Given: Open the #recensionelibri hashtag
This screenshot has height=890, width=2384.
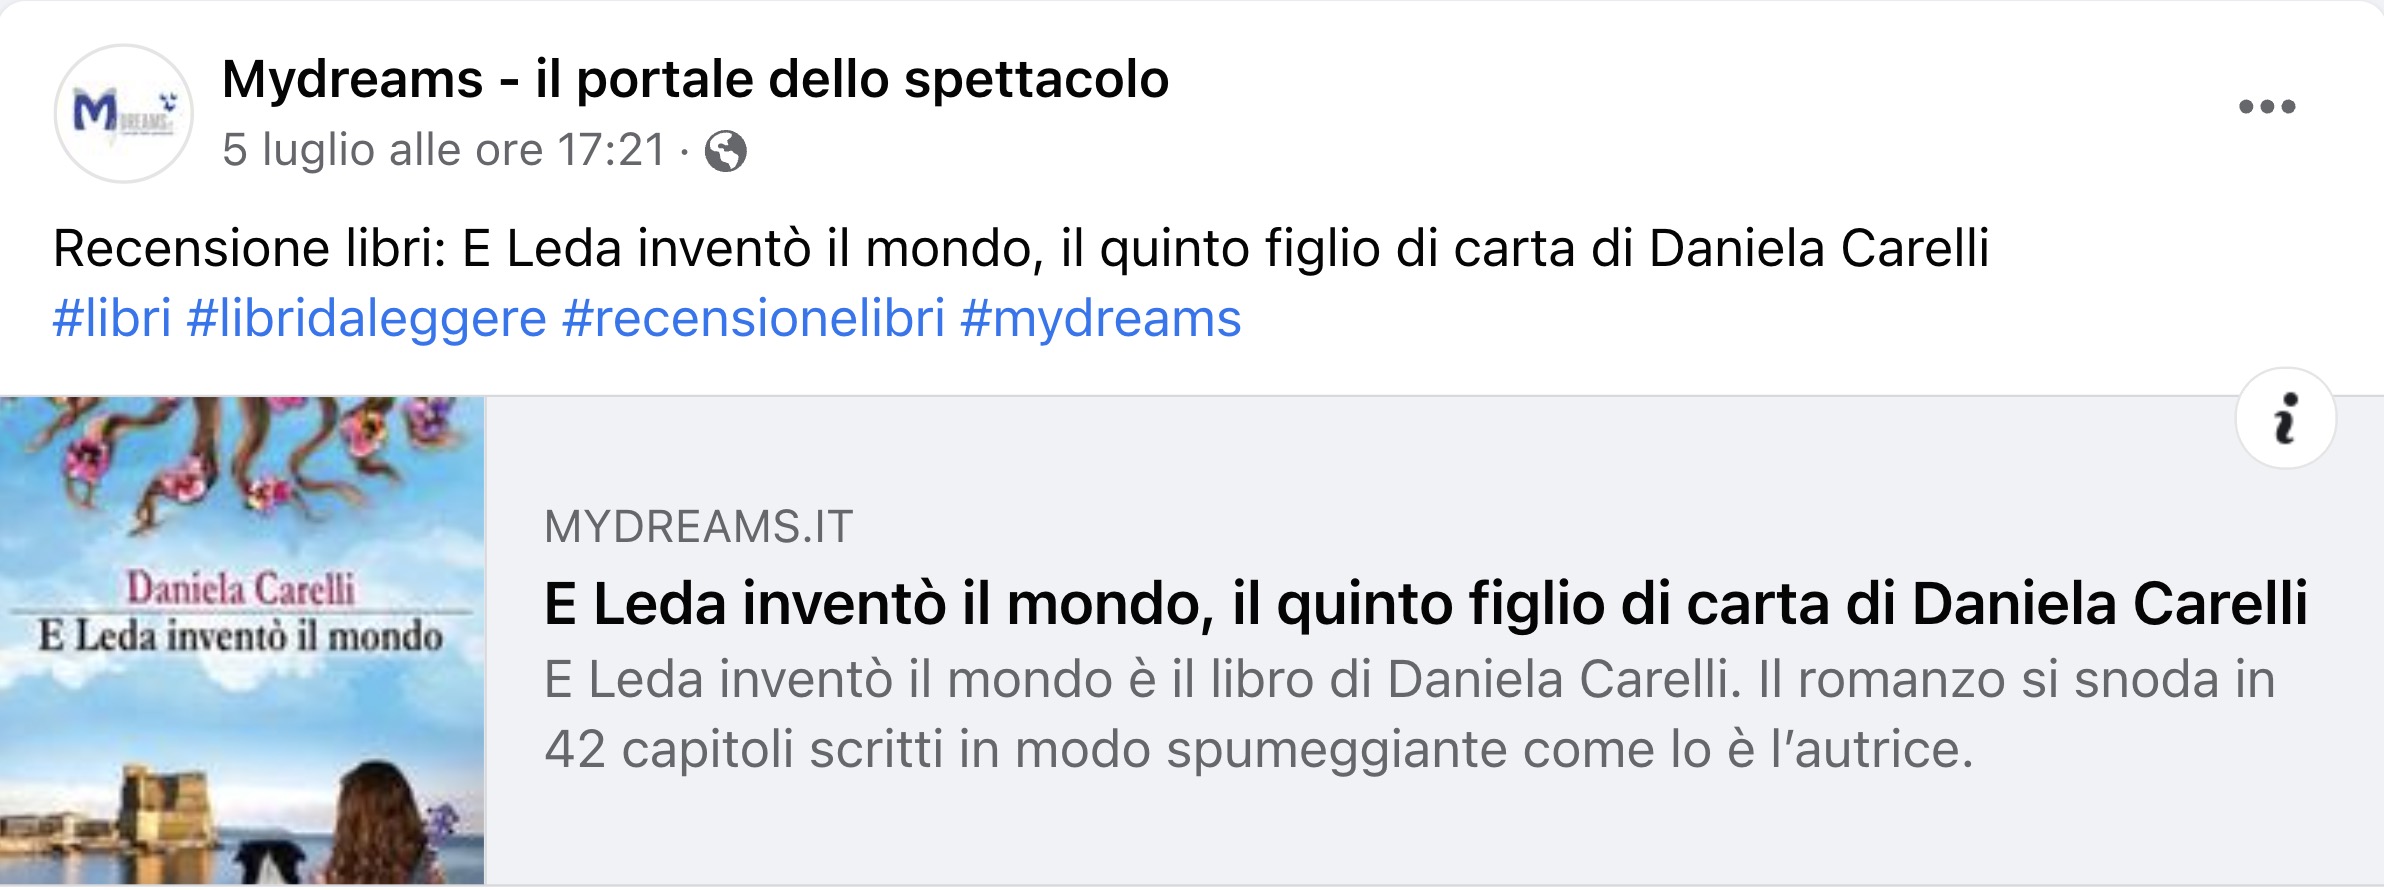Looking at the screenshot, I should point(753,319).
